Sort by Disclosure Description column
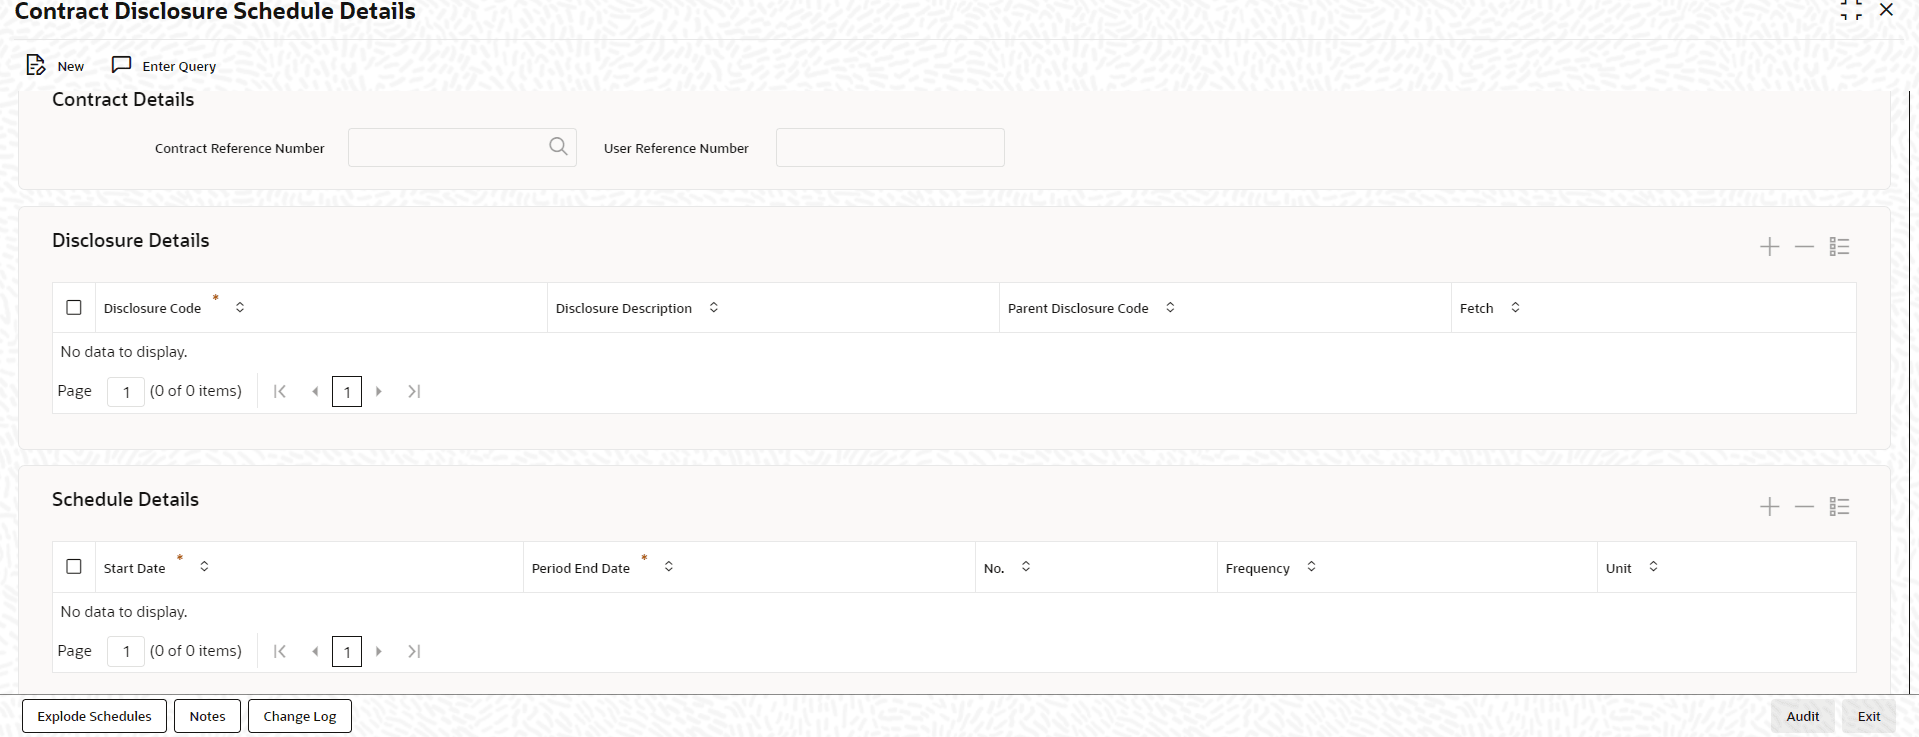The width and height of the screenshot is (1919, 737). 714,307
